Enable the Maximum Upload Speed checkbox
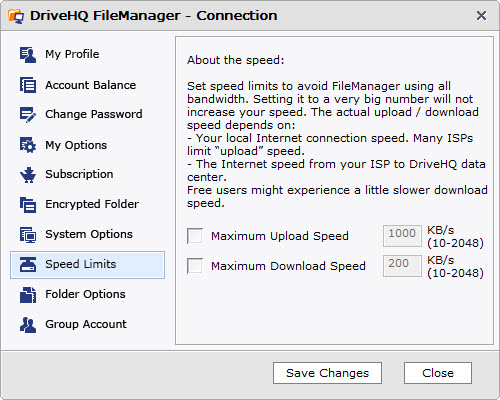 pyautogui.click(x=195, y=236)
